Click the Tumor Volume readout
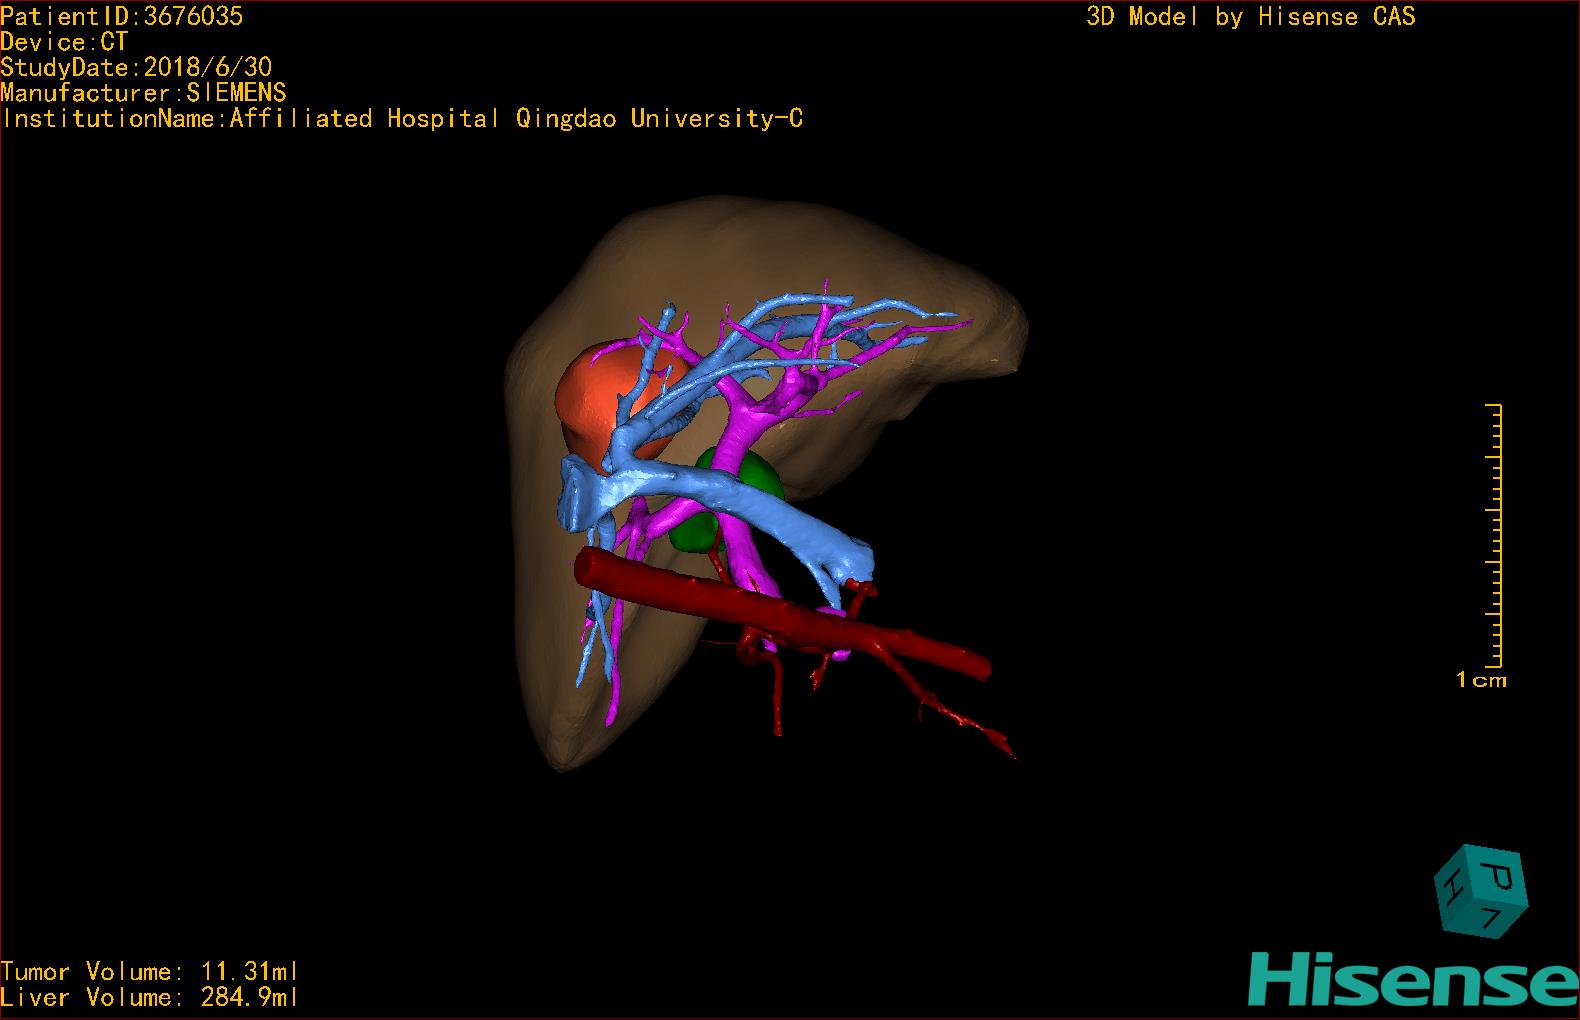This screenshot has height=1020, width=1580. click(149, 972)
